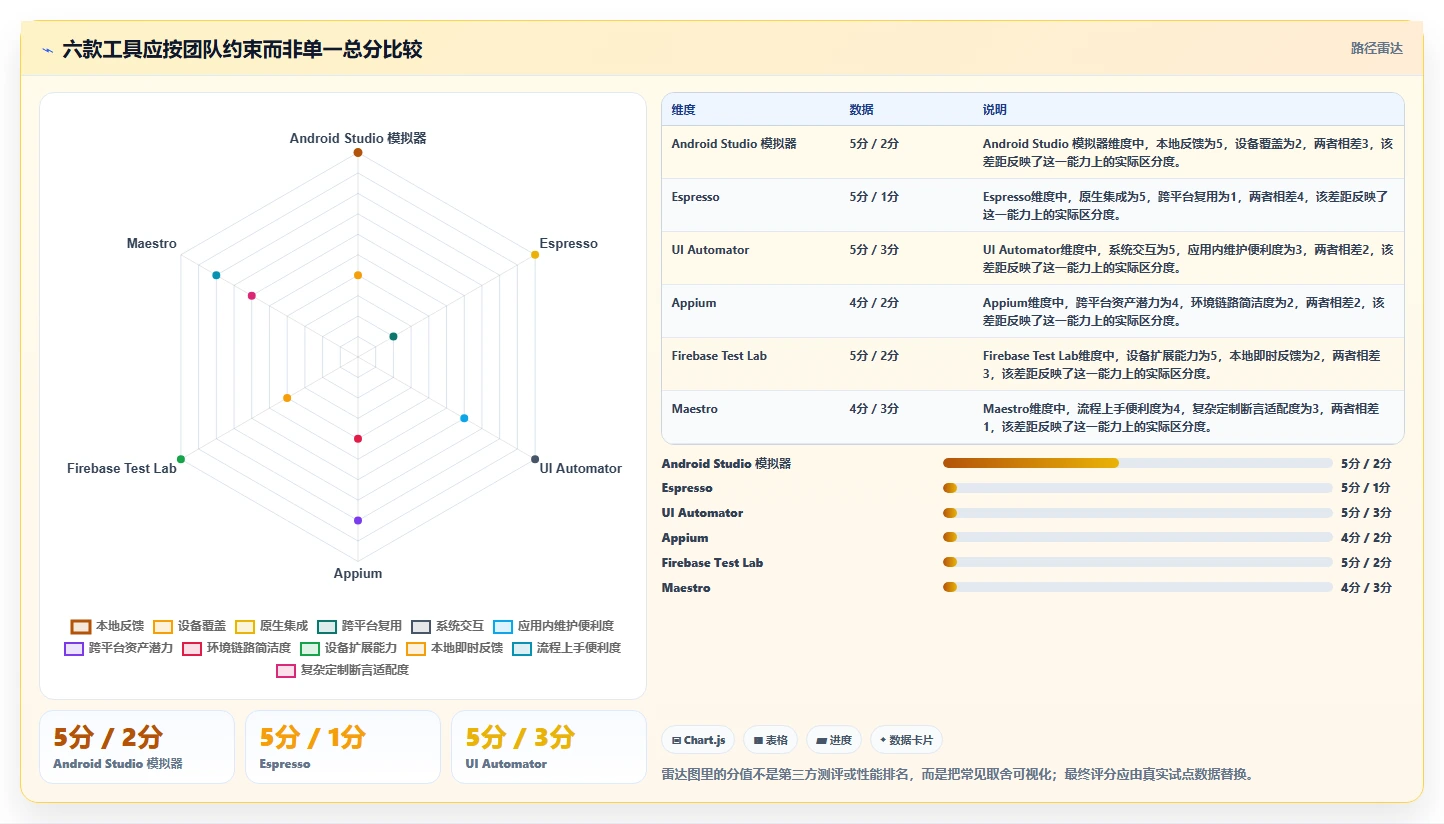
Task: Select the 数据卡片 chip
Action: (x=906, y=740)
